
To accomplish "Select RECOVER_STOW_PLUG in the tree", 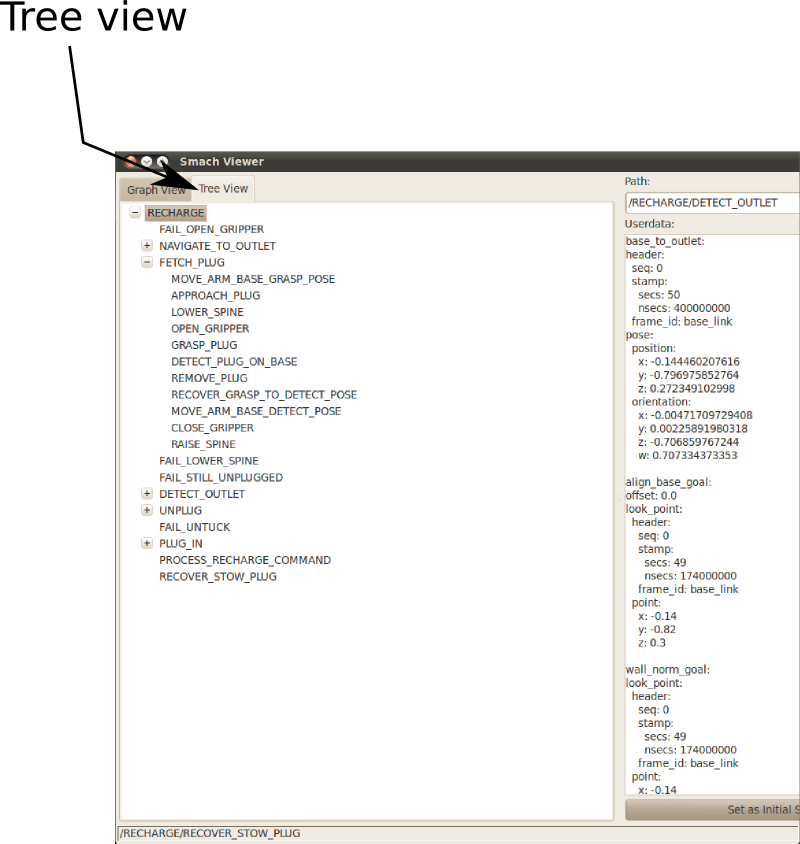I will tap(218, 577).
